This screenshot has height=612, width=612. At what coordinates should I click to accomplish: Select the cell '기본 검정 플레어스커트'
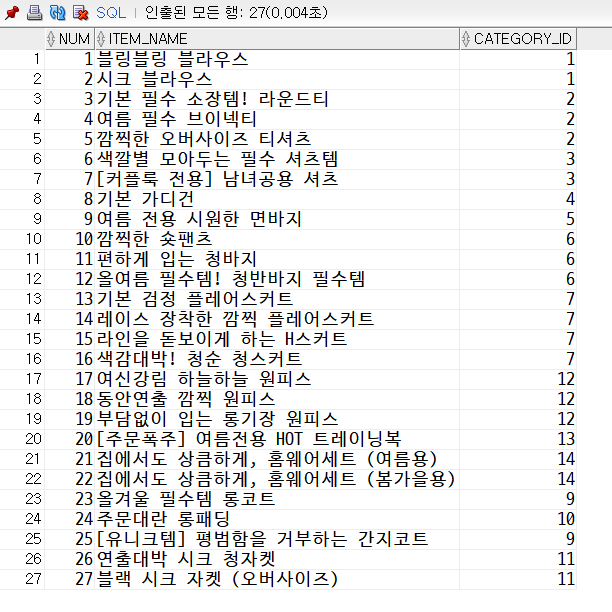pyautogui.click(x=277, y=299)
